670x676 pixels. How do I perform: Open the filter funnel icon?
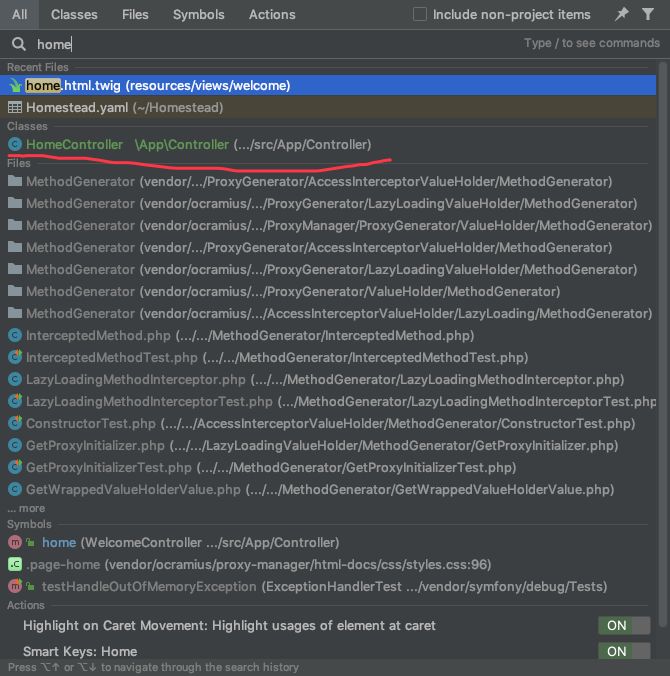648,15
